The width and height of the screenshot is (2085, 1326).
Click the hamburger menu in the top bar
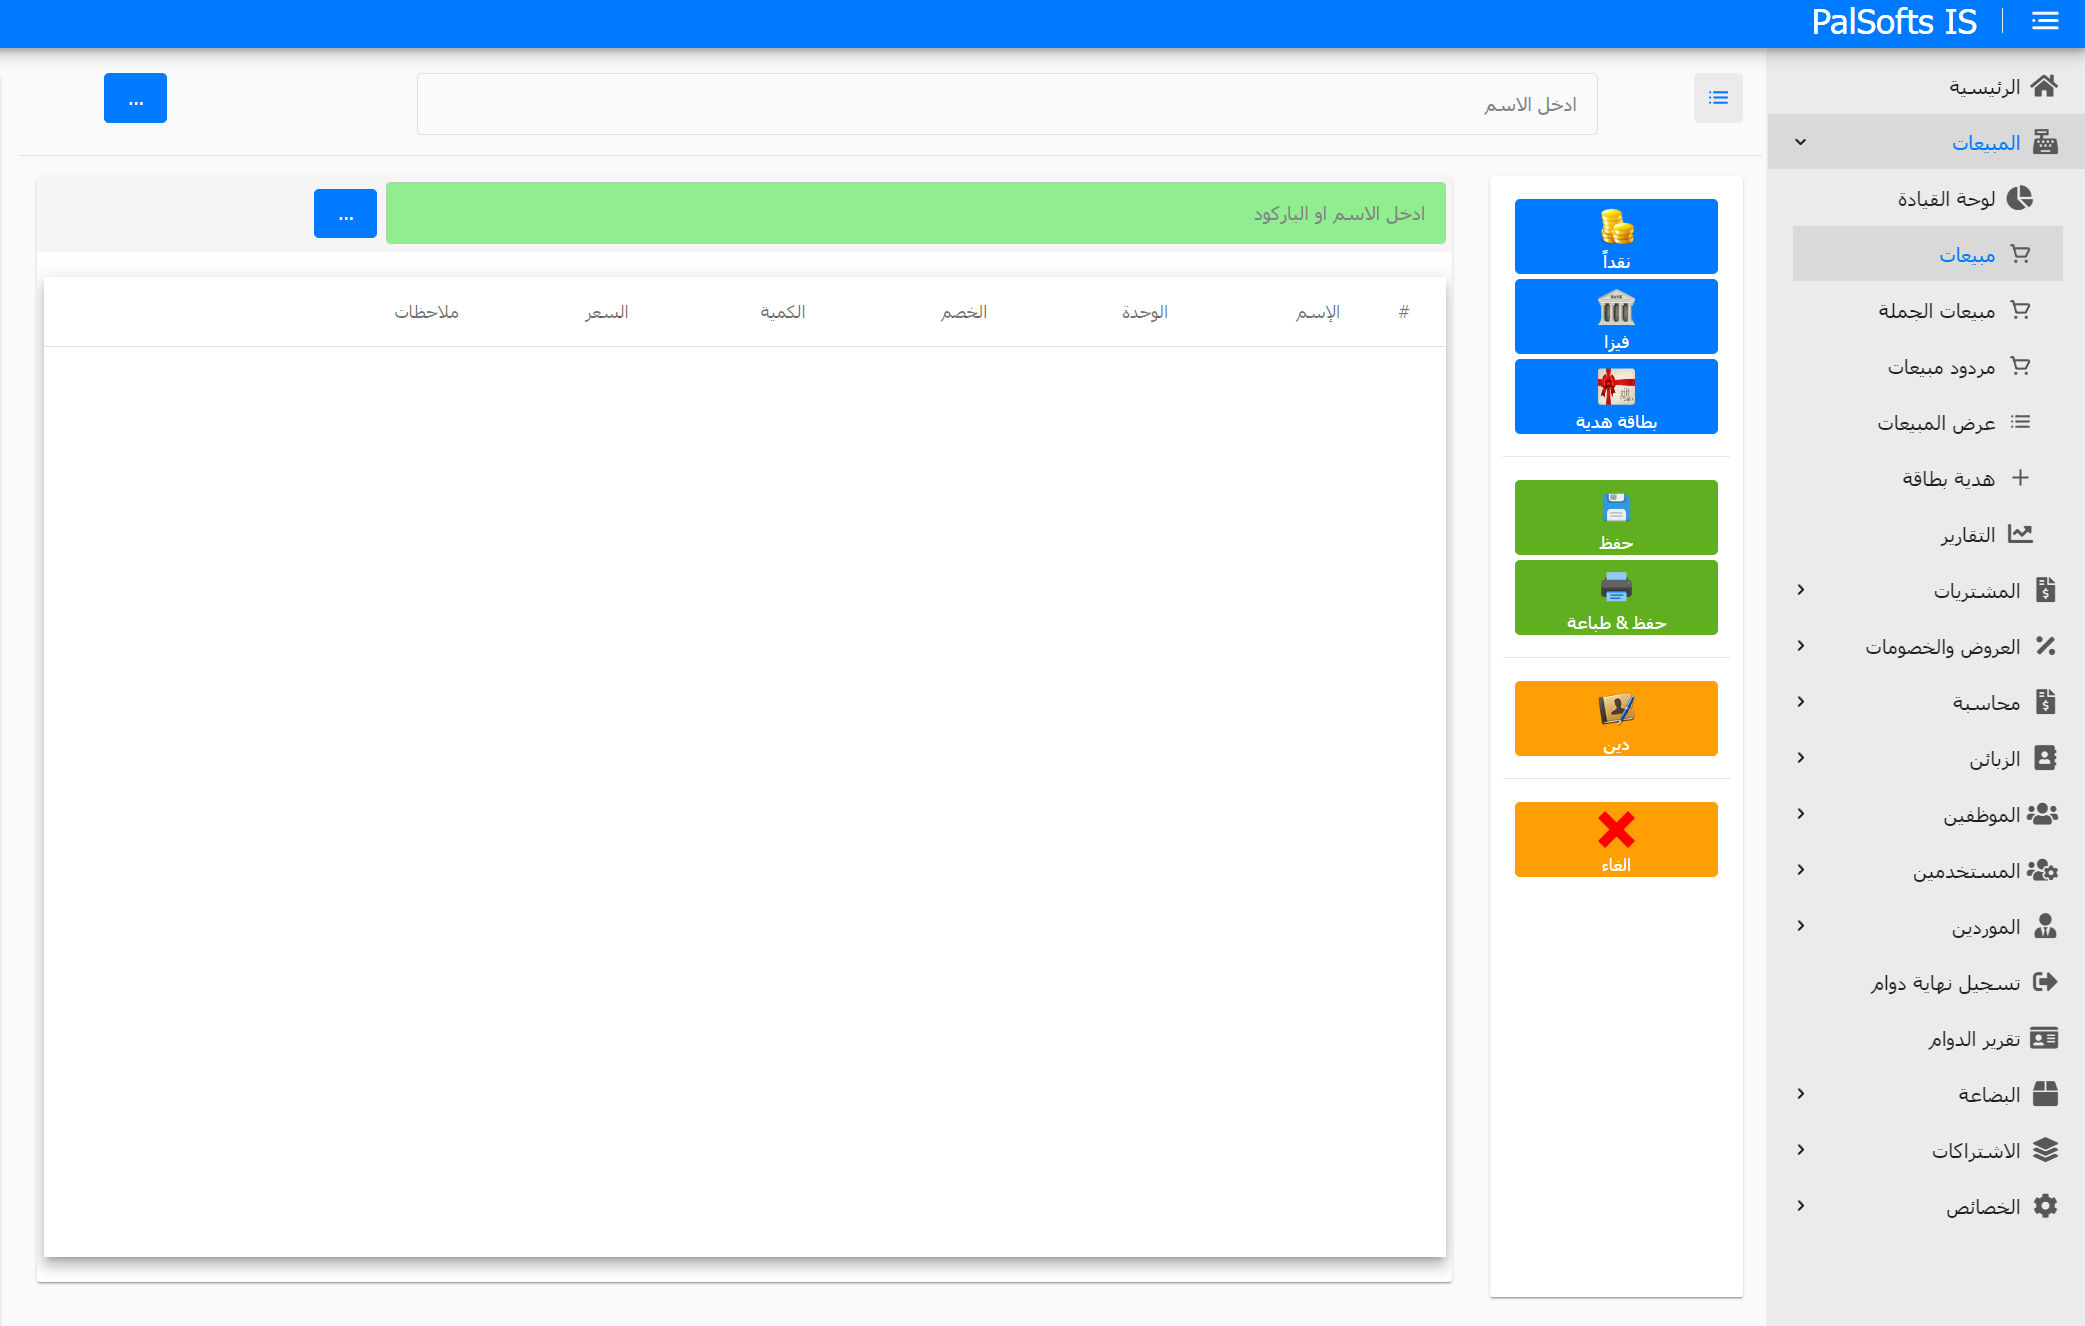pos(2044,21)
